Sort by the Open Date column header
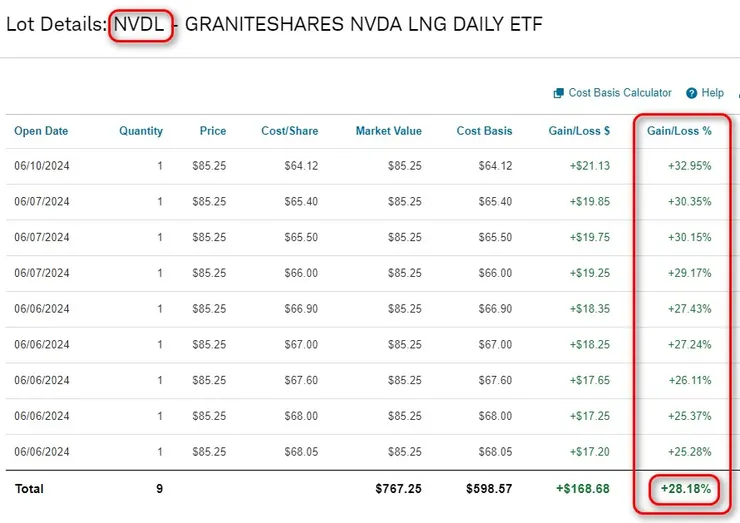 tap(41, 131)
